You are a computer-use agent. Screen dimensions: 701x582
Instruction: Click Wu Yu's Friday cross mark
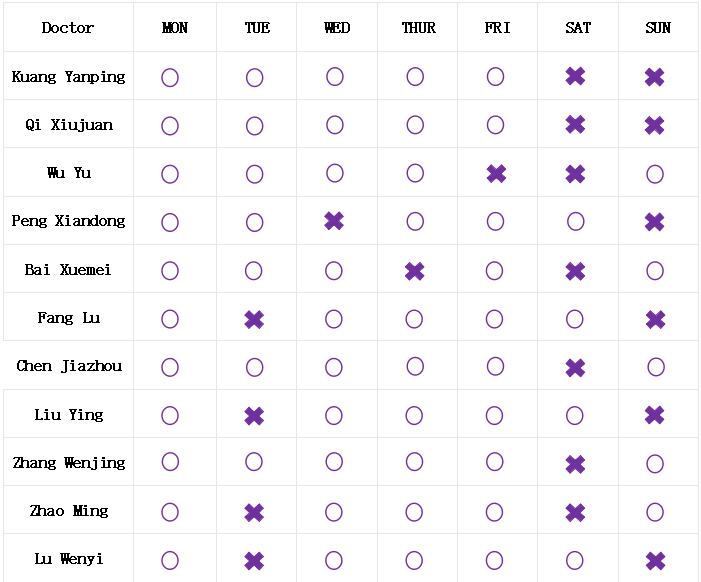click(496, 173)
